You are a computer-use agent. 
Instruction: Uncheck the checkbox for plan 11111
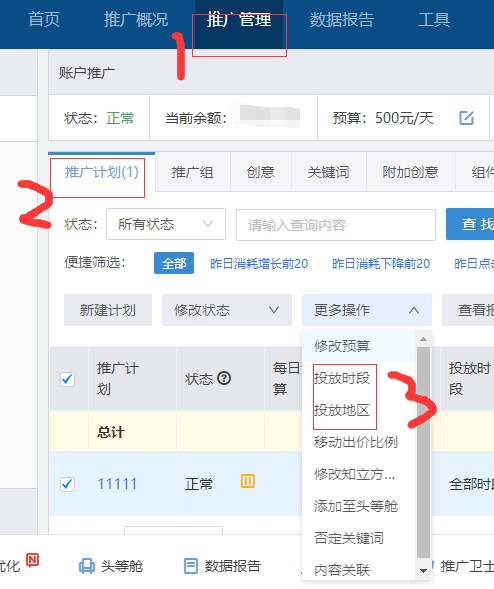point(68,484)
